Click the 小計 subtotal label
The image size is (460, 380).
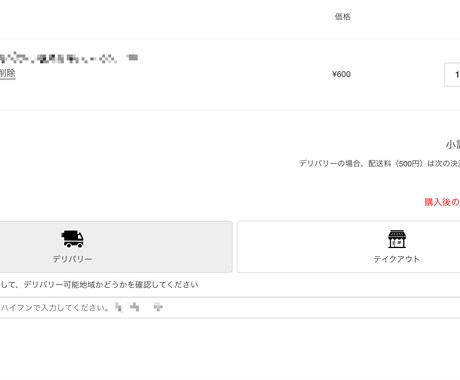pos(453,145)
